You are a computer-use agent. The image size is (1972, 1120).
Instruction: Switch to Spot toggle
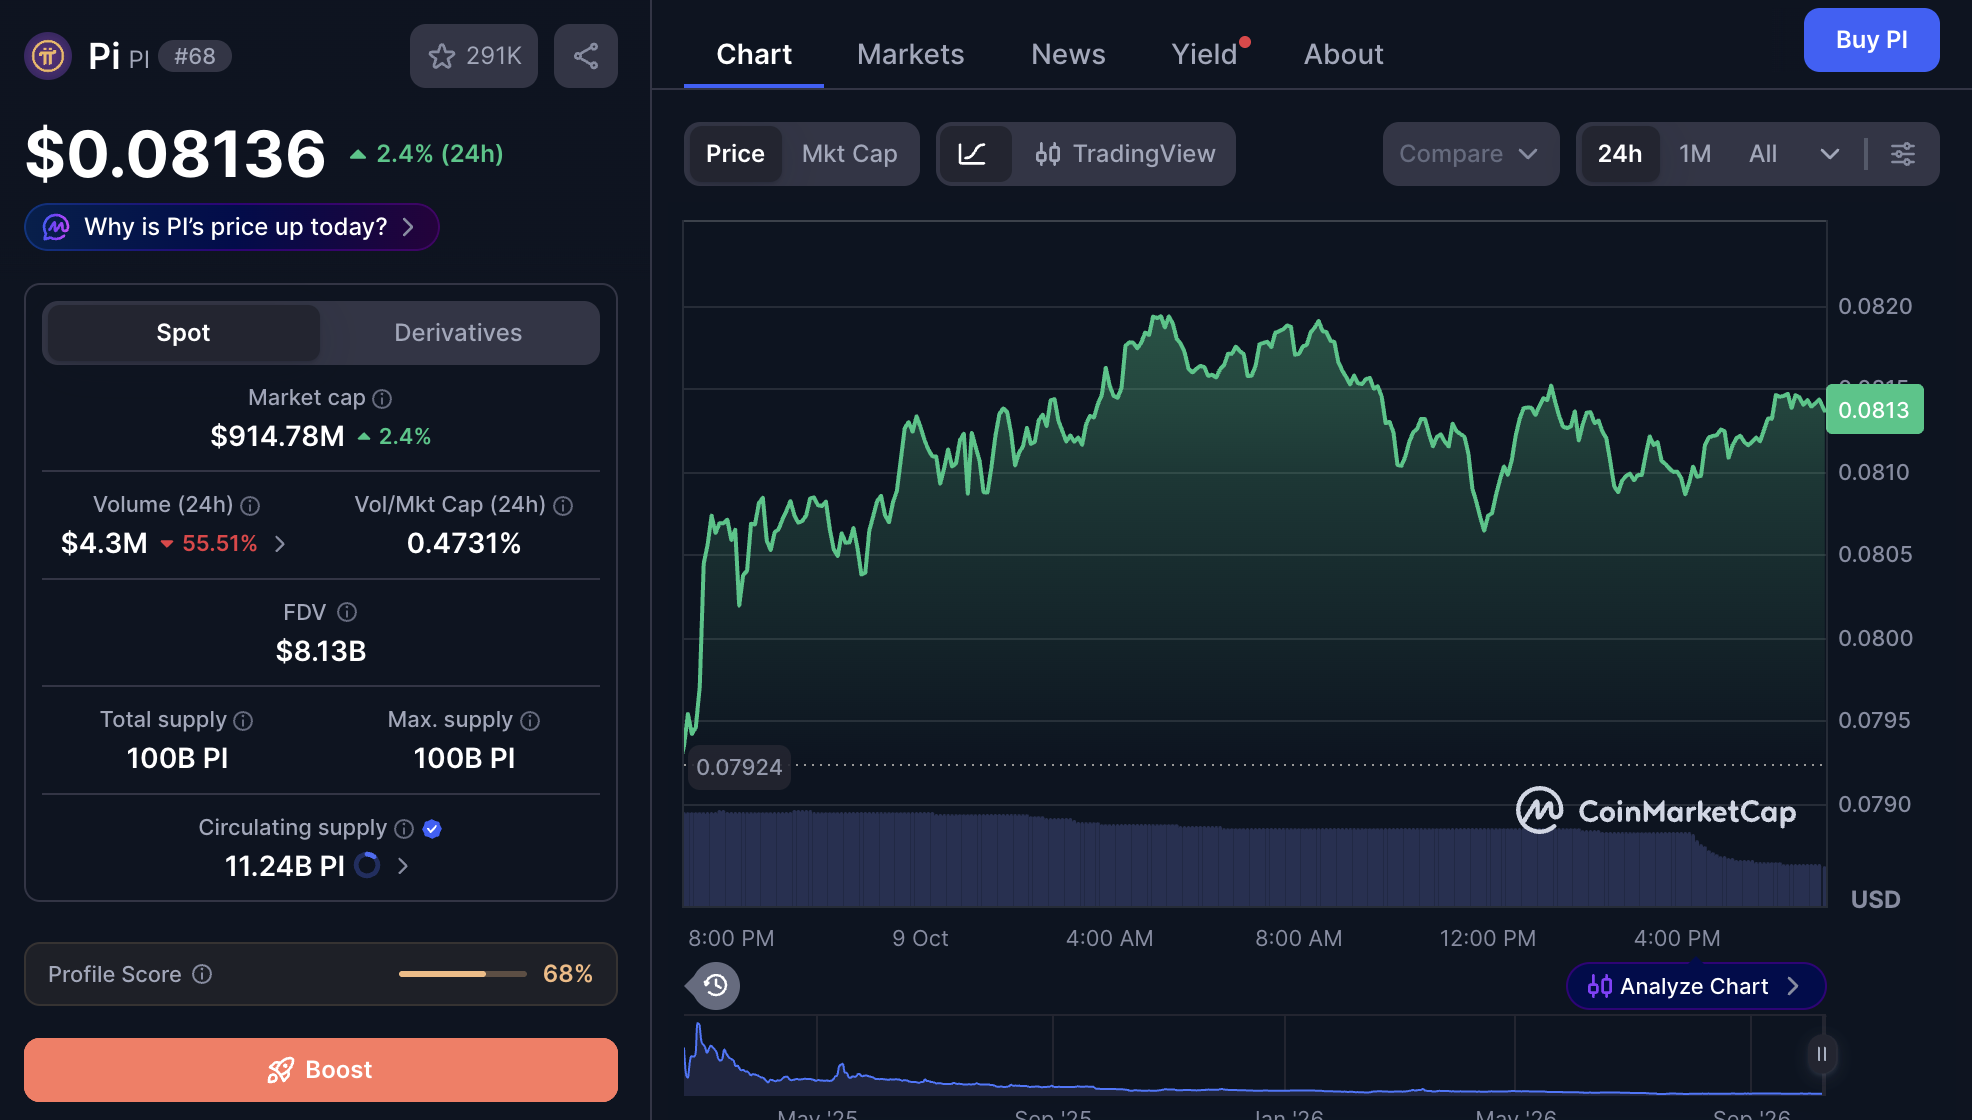[x=183, y=333]
